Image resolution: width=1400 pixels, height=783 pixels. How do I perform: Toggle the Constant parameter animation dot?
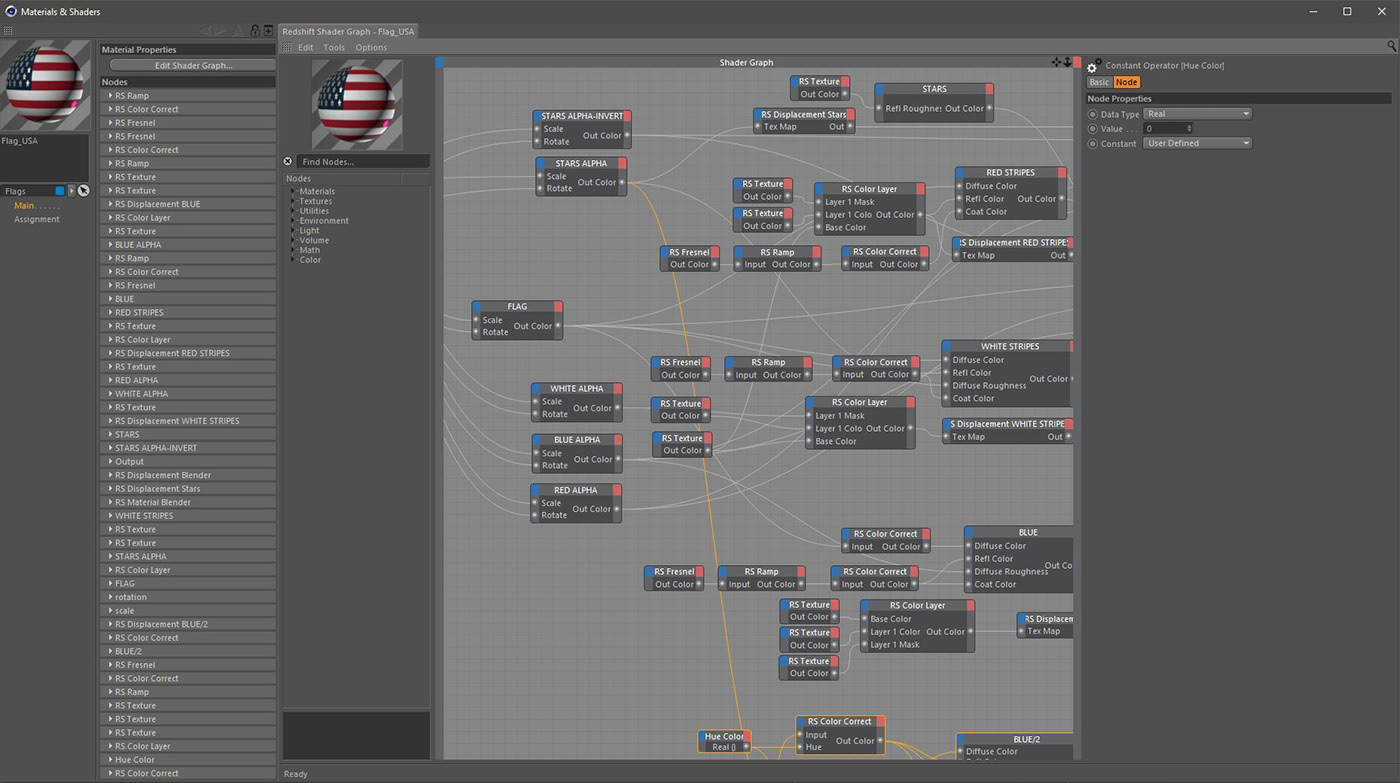pos(1092,143)
